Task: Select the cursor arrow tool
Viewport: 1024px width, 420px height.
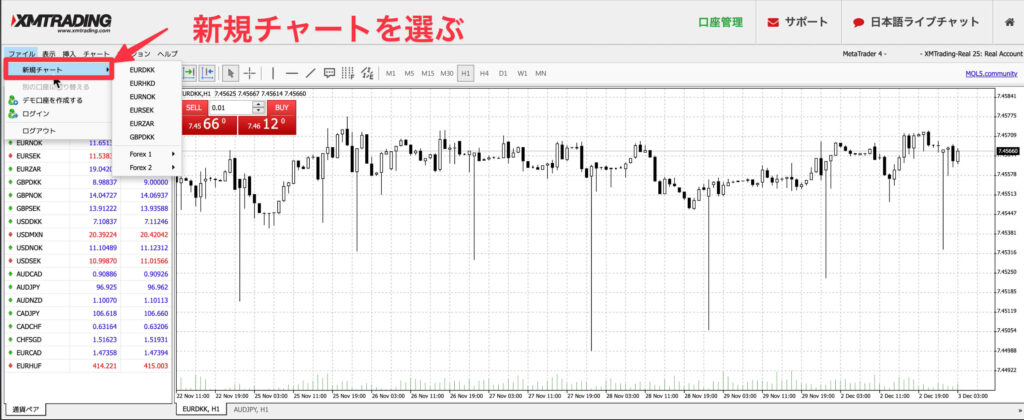Action: (x=231, y=73)
